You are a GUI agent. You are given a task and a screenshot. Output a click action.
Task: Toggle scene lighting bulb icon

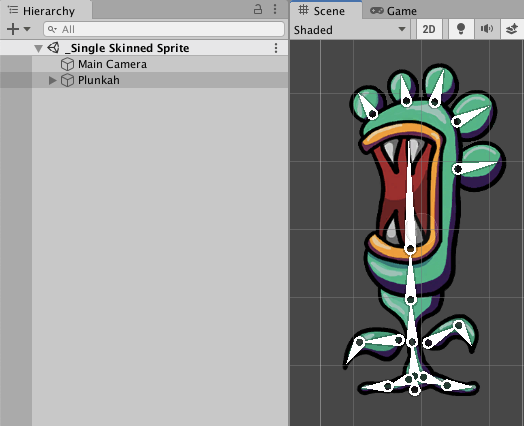tap(461, 29)
